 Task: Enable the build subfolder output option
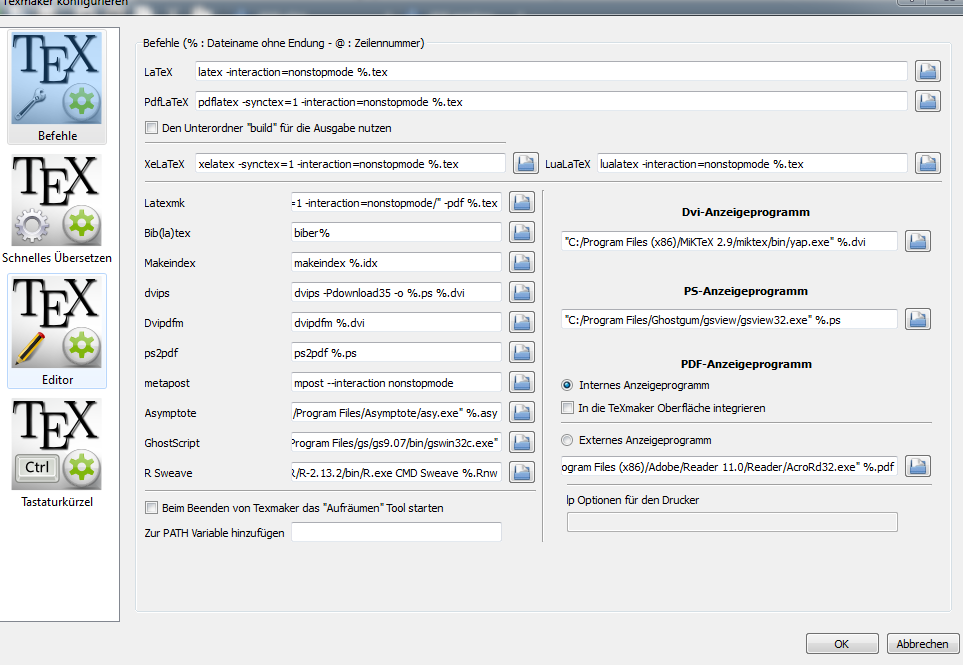point(151,128)
